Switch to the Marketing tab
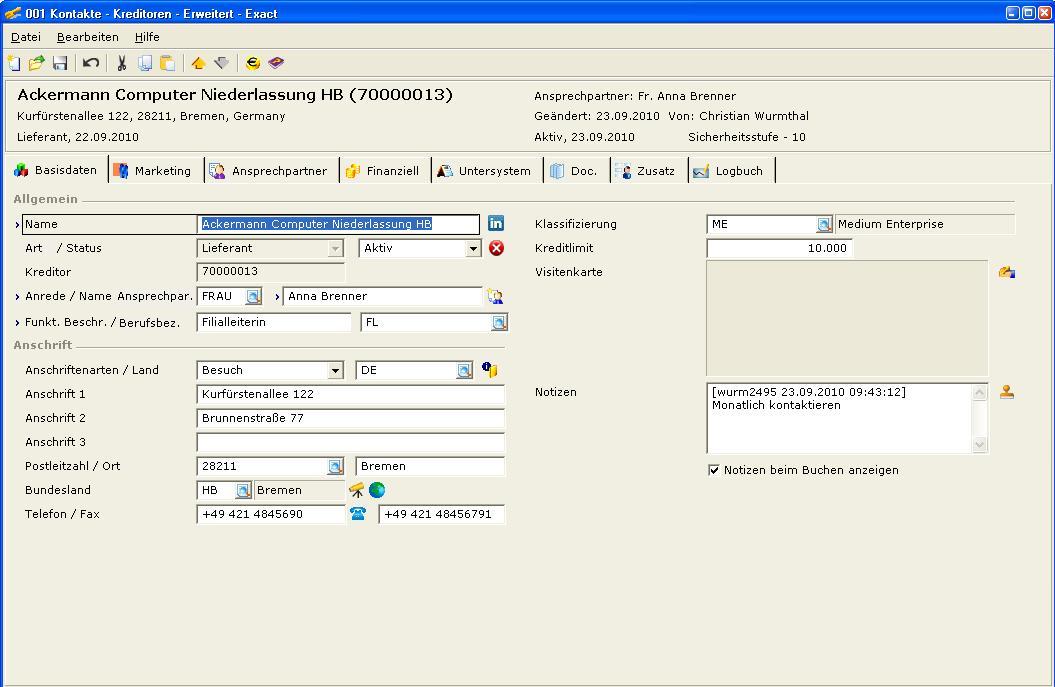This screenshot has height=687, width=1055. (x=153, y=171)
